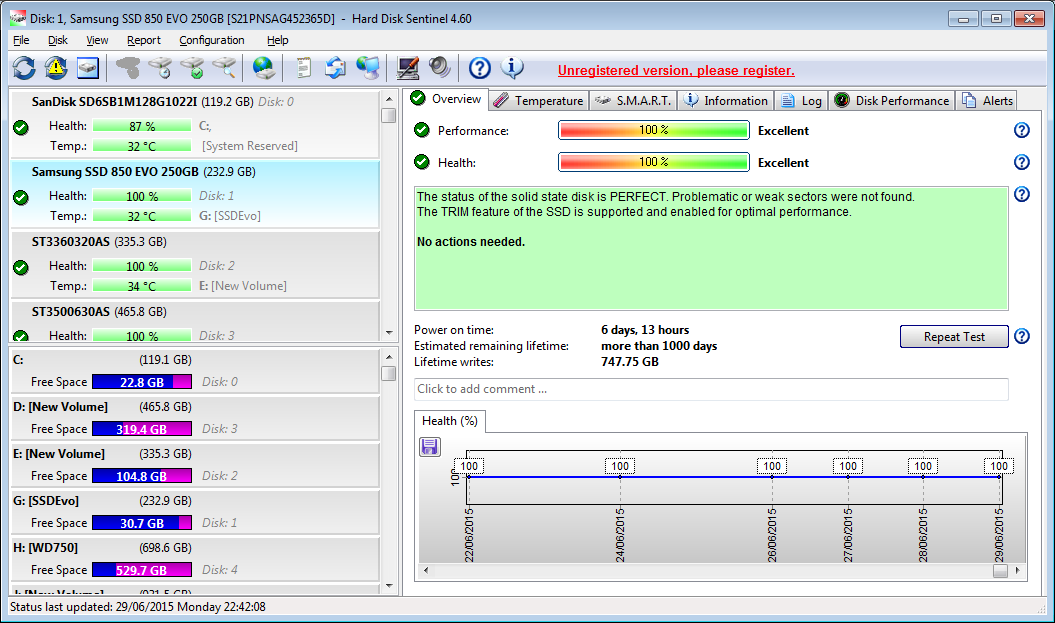Select the ST3500630AS disk entry

pyautogui.click(x=195, y=322)
